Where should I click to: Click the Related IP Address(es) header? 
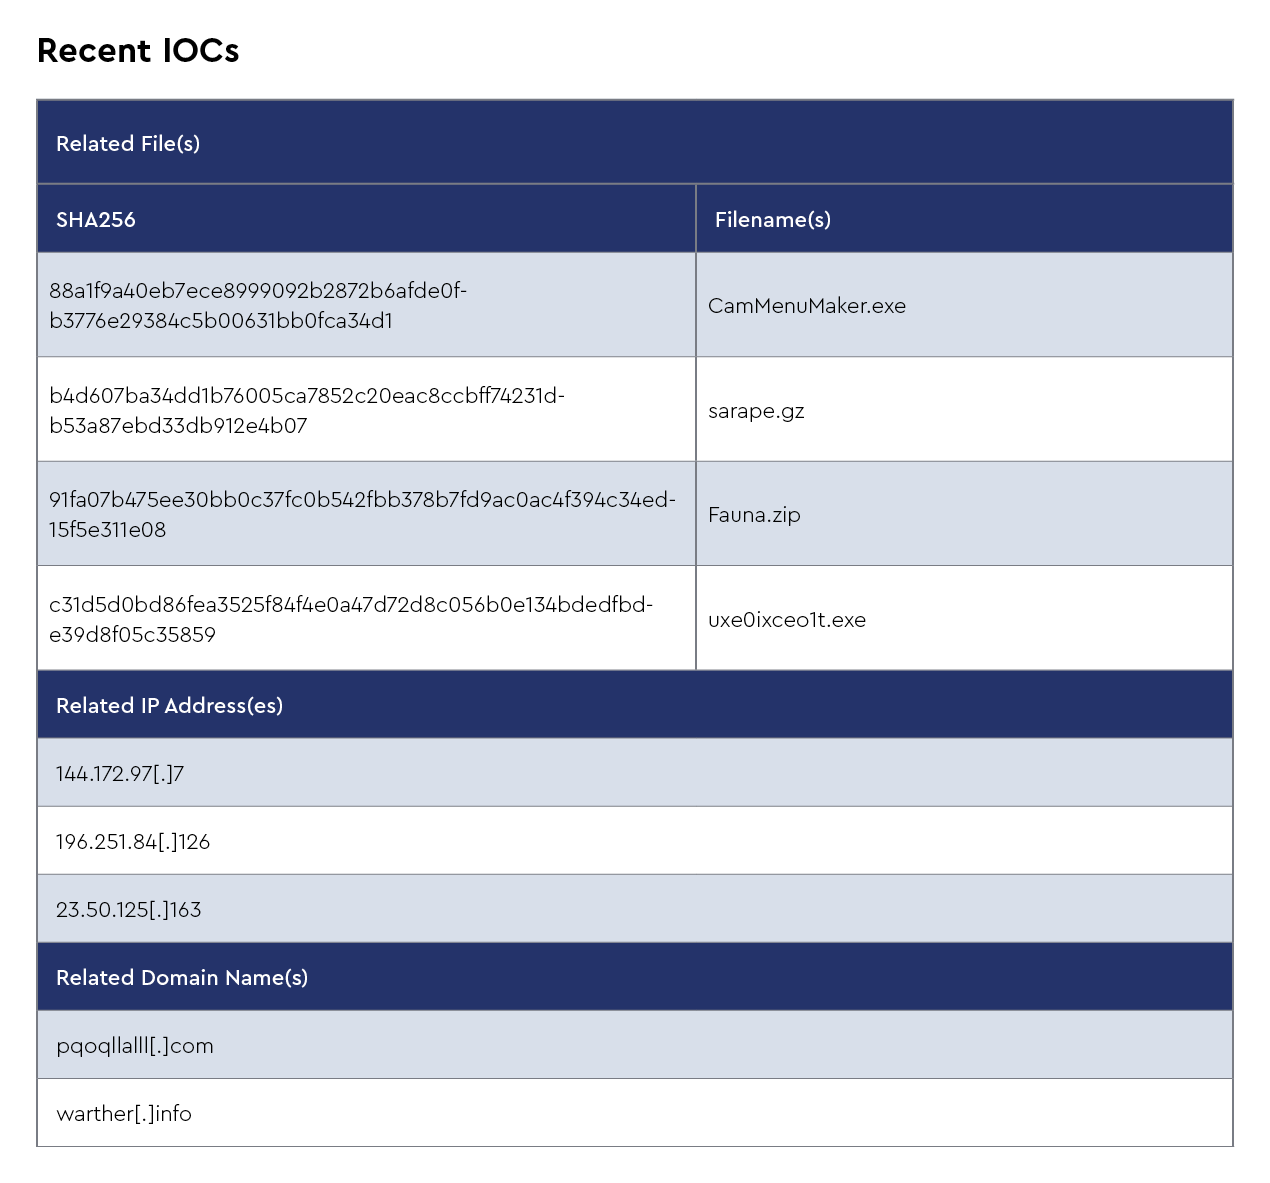click(x=169, y=706)
